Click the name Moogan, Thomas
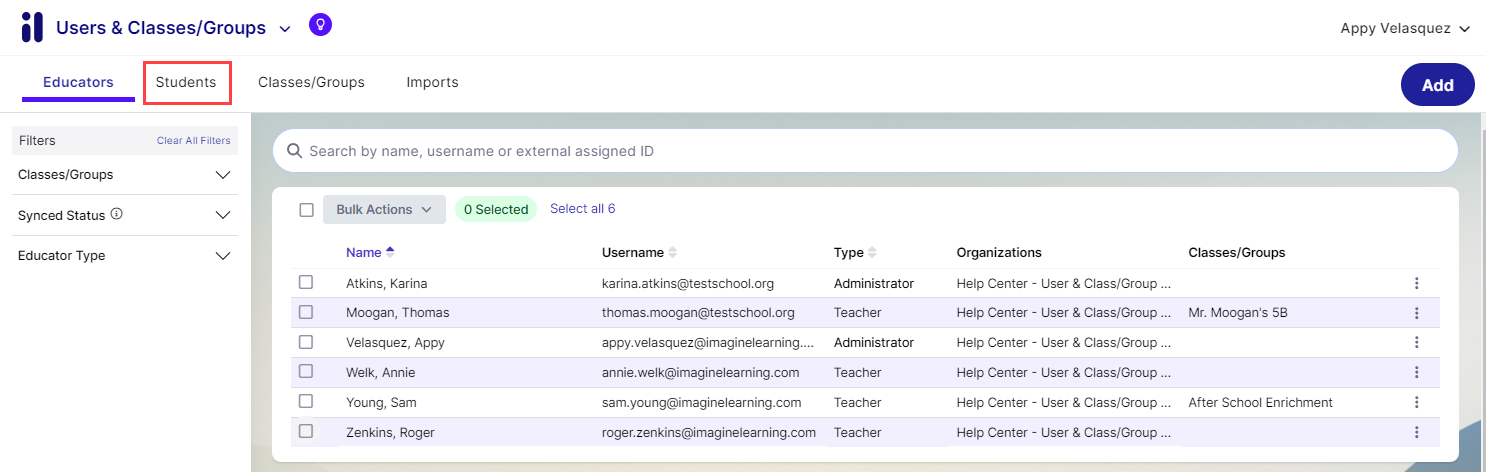Viewport: 1486px width, 472px height. coord(398,313)
